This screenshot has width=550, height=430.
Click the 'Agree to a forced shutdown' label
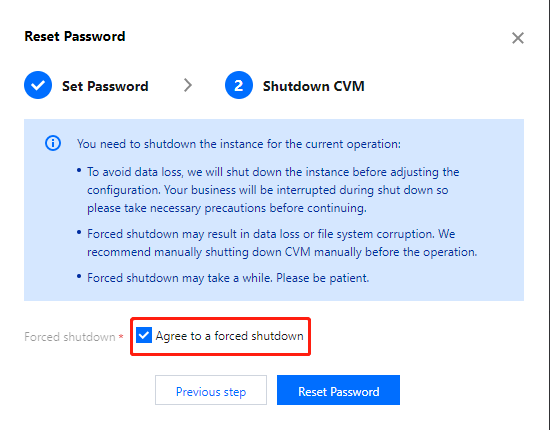pyautogui.click(x=230, y=336)
